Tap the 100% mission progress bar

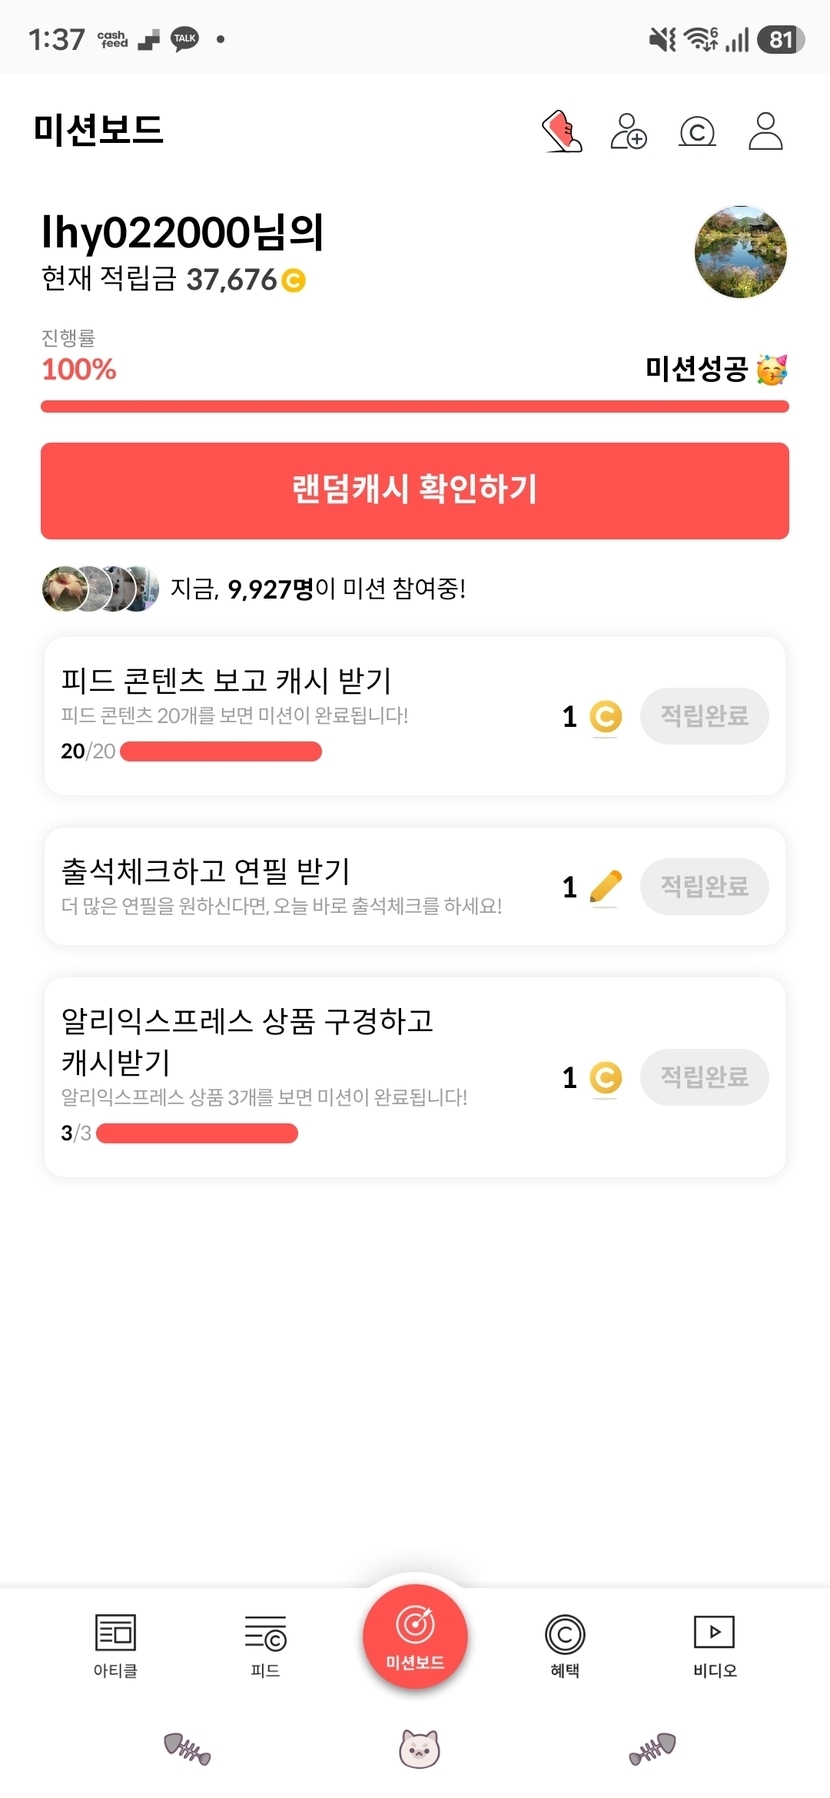click(x=415, y=406)
